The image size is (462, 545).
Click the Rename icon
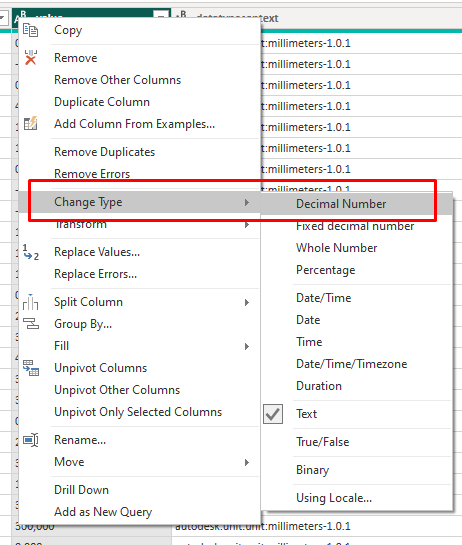tap(31, 440)
